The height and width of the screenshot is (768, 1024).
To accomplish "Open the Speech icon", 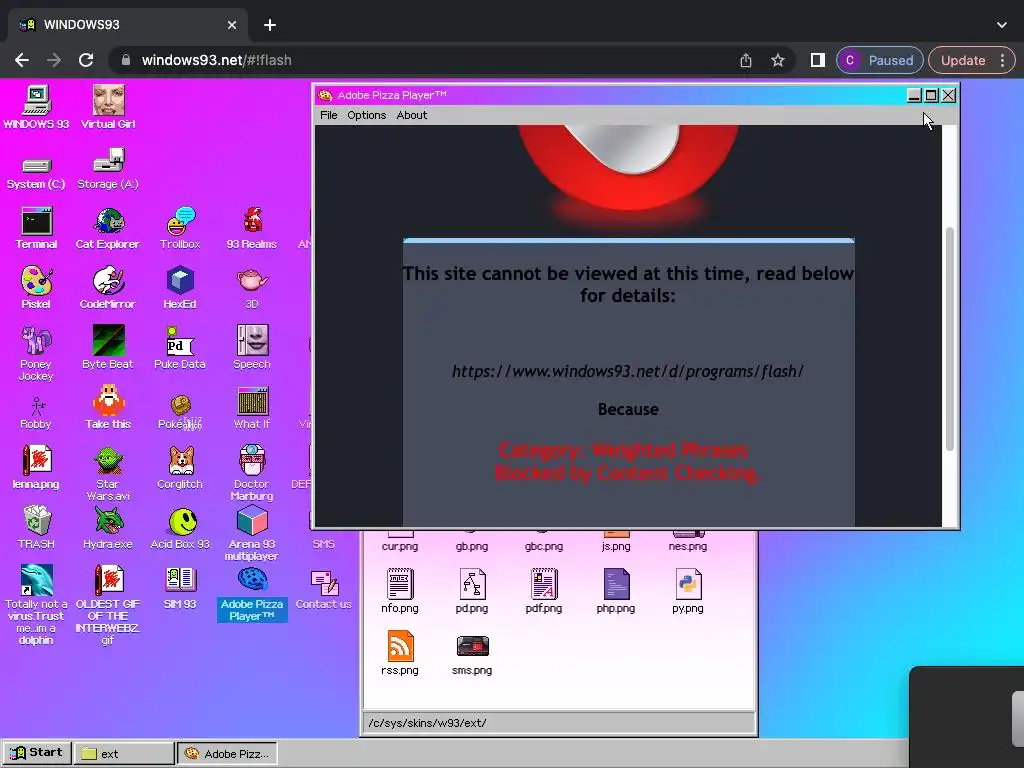I will click(251, 347).
